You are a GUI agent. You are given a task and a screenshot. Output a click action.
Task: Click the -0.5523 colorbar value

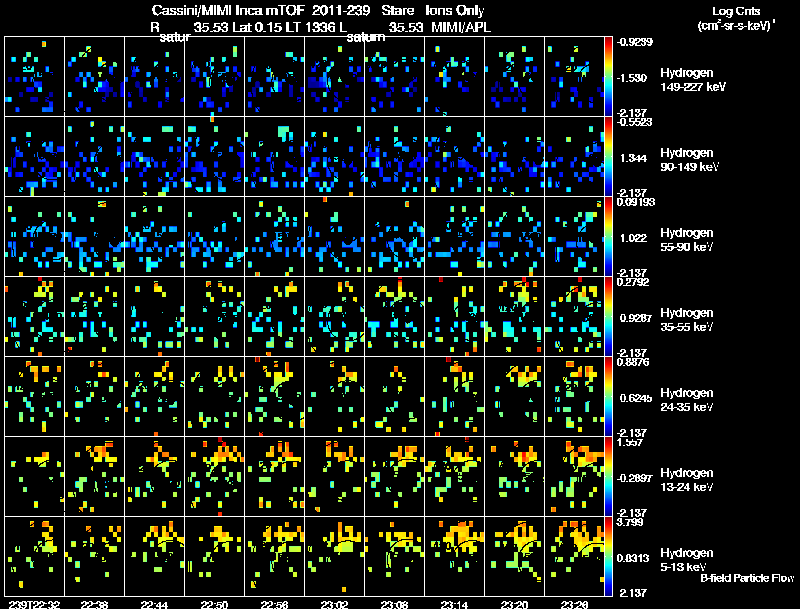635,122
